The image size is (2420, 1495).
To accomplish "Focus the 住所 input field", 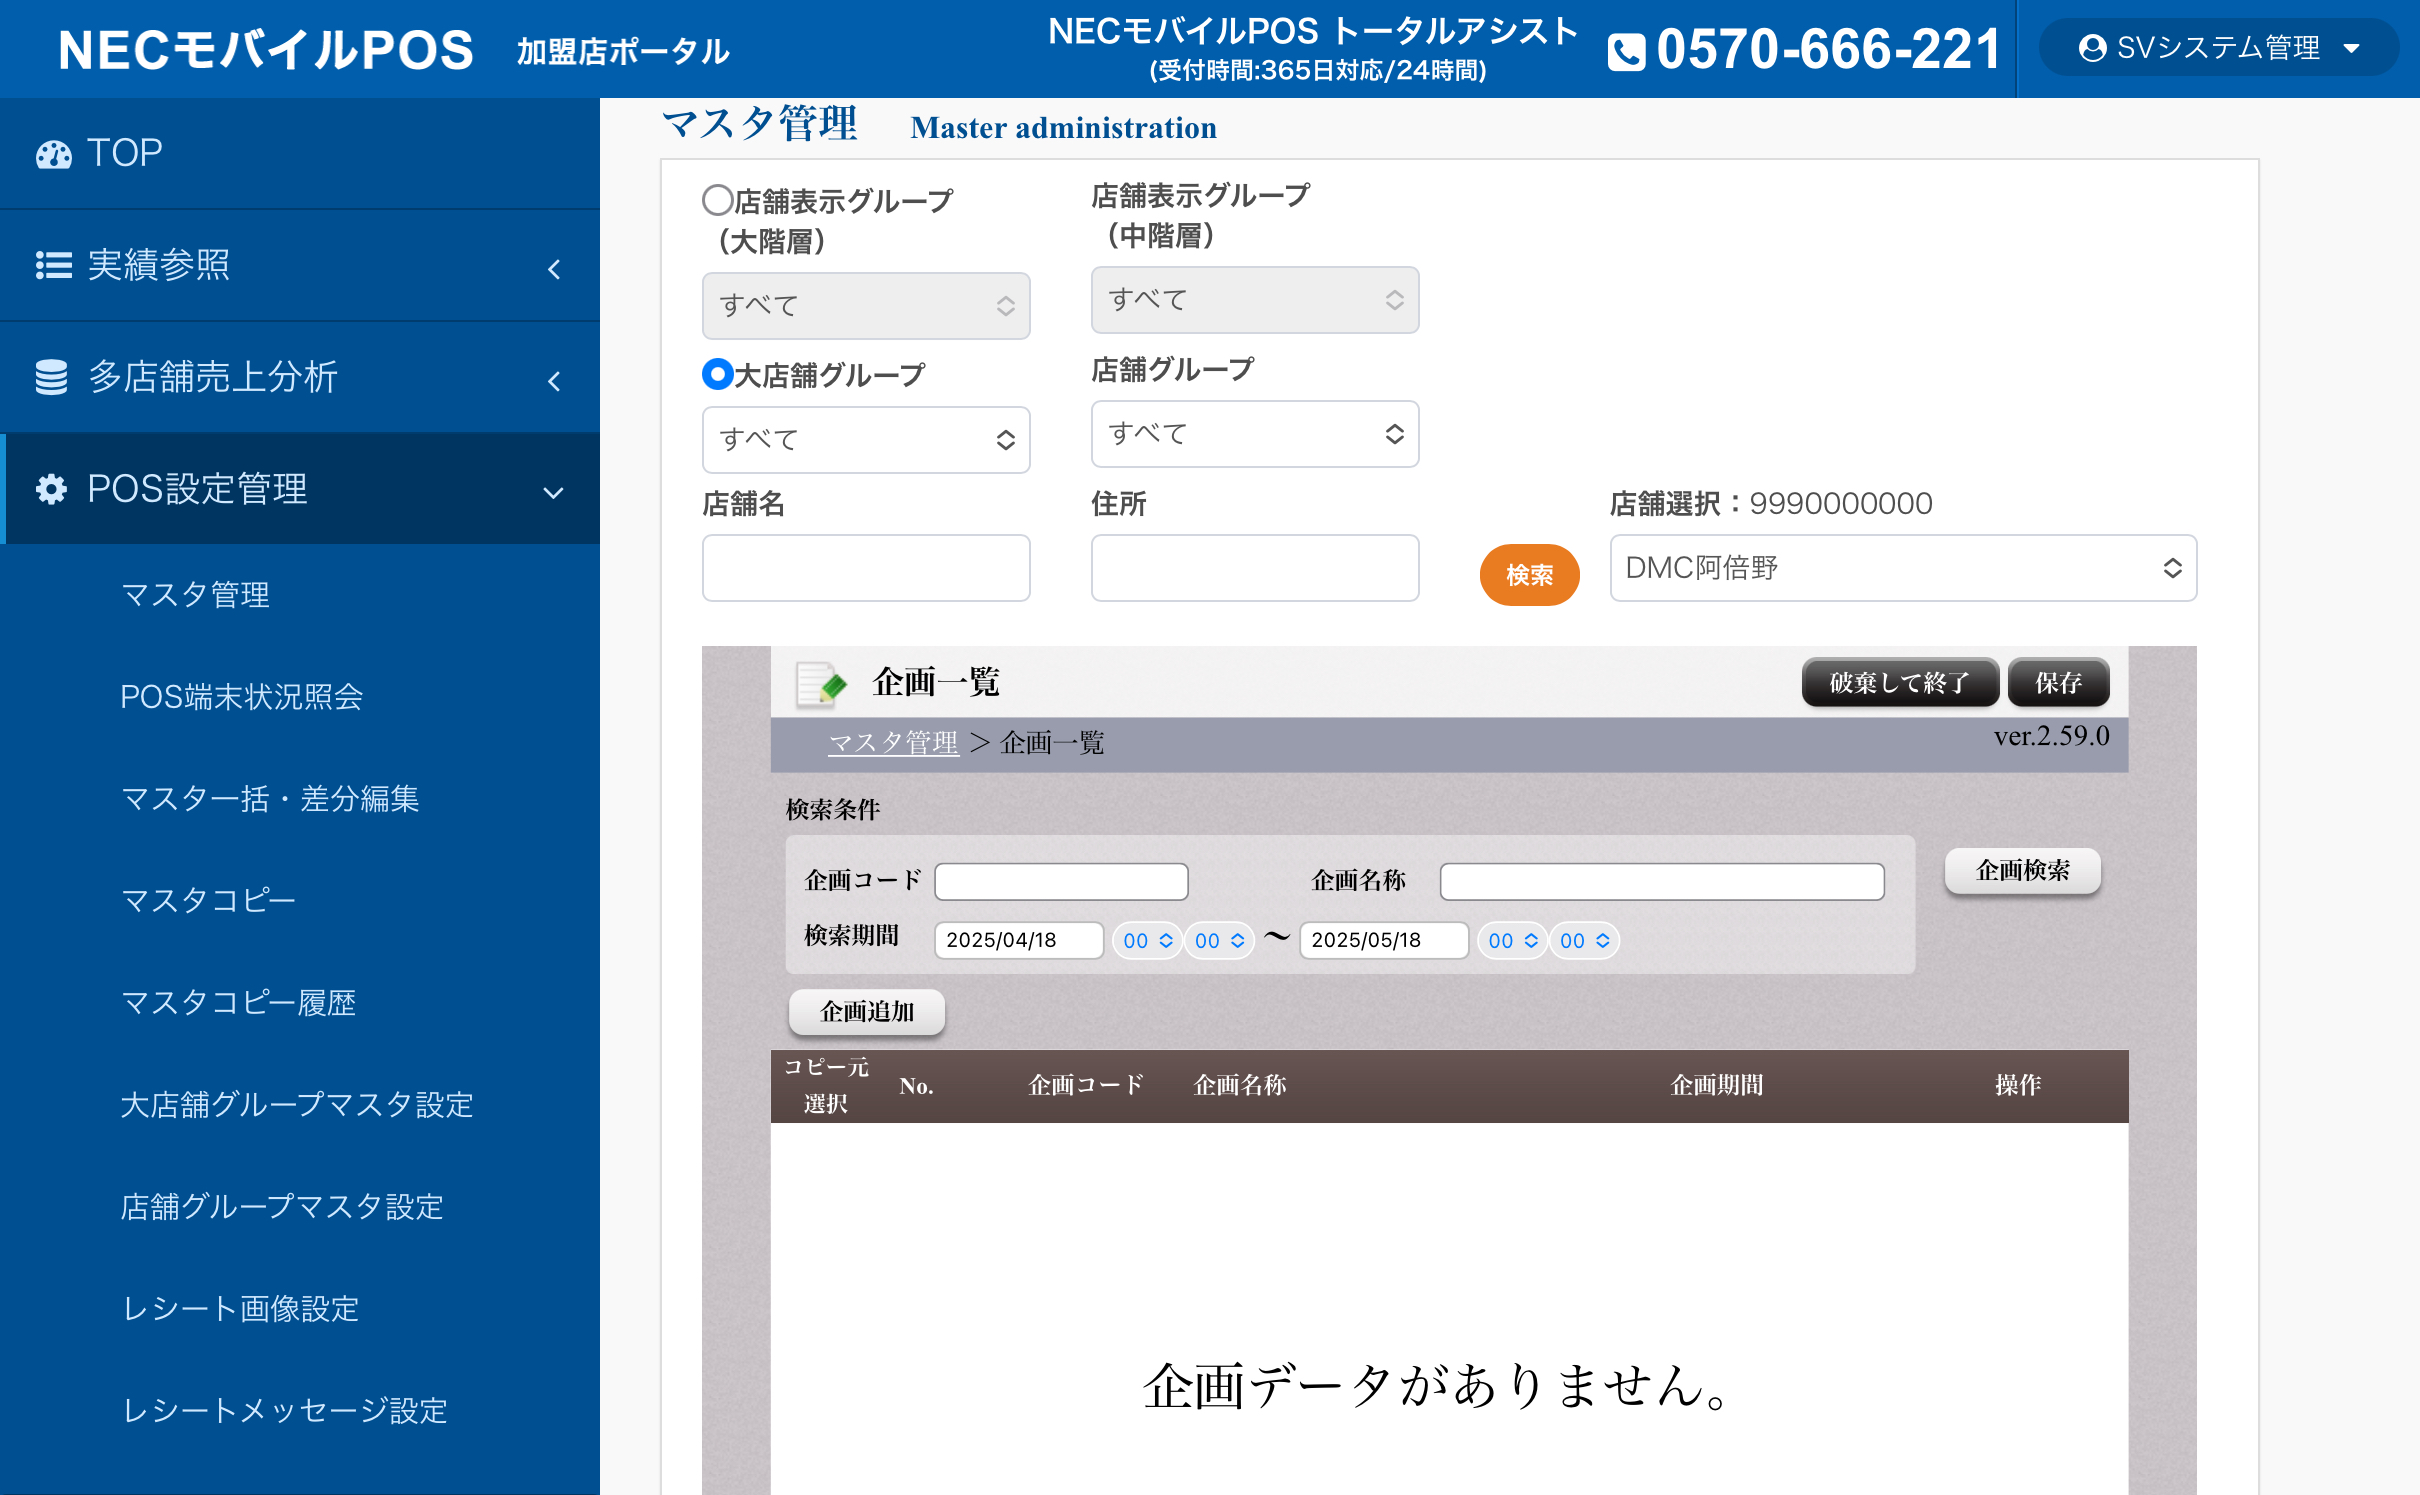I will pyautogui.click(x=1254, y=567).
